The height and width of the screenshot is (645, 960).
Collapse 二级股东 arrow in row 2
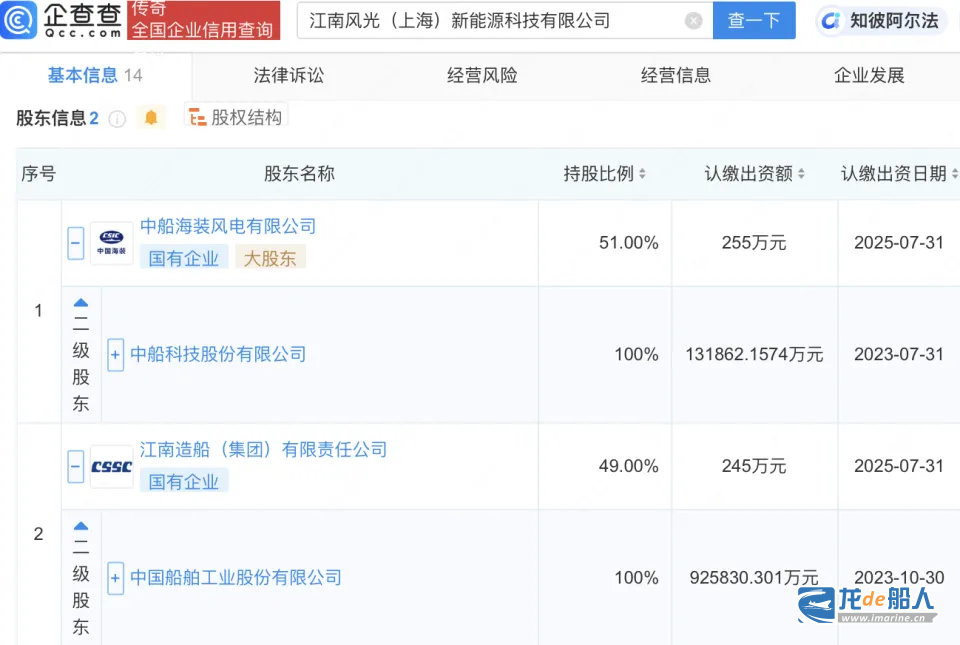[x=81, y=526]
